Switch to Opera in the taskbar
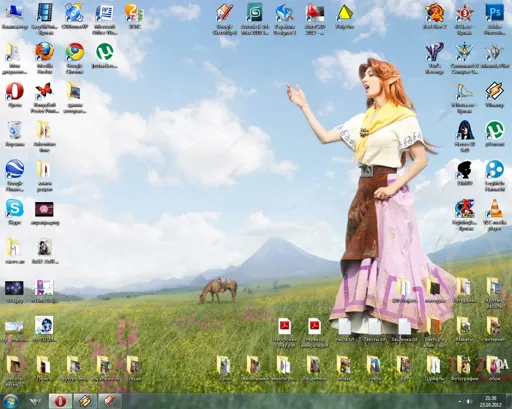Screen dimensions: 512x409 [x=60, y=401]
